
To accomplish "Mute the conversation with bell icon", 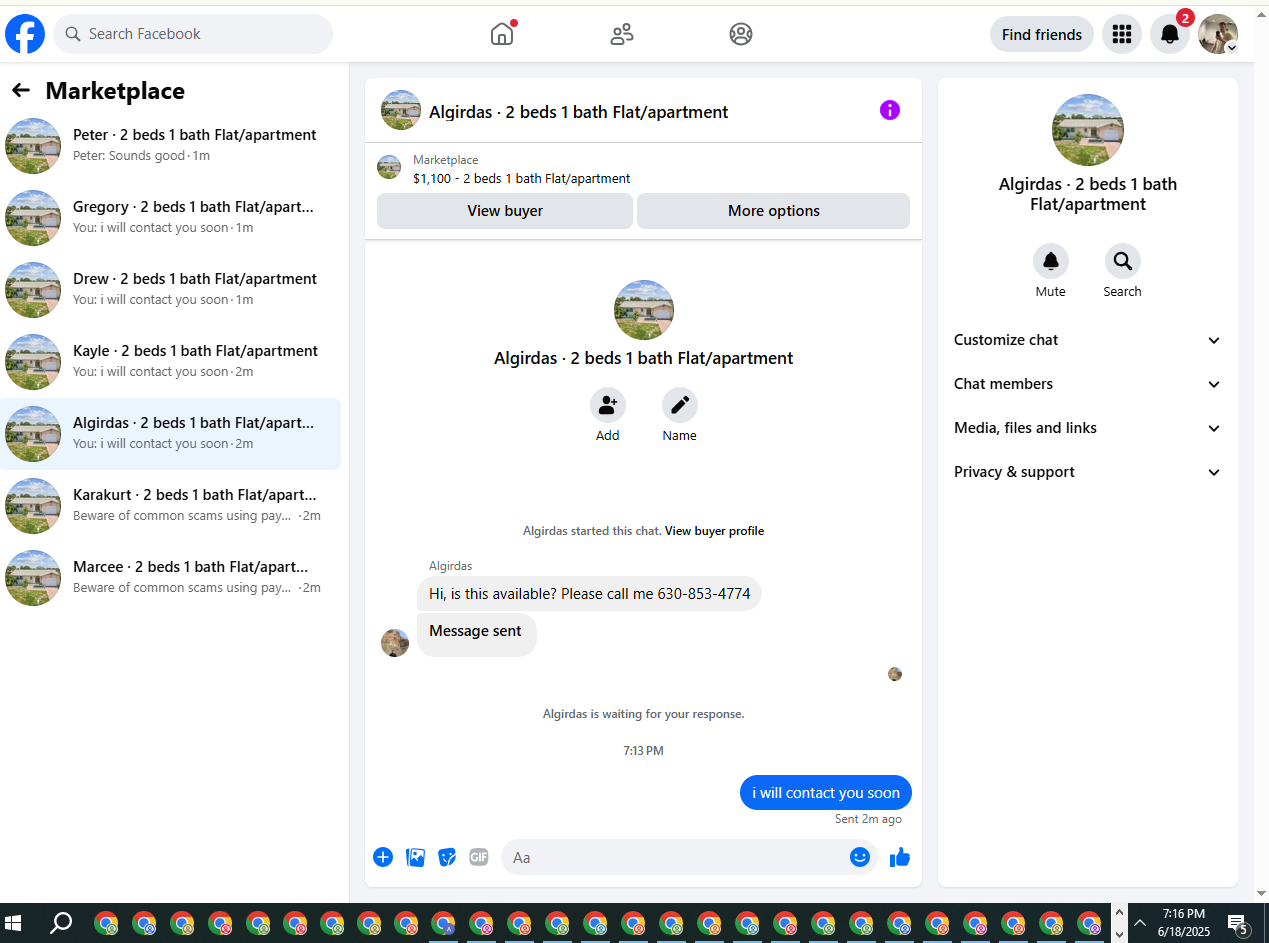I will click(1051, 261).
